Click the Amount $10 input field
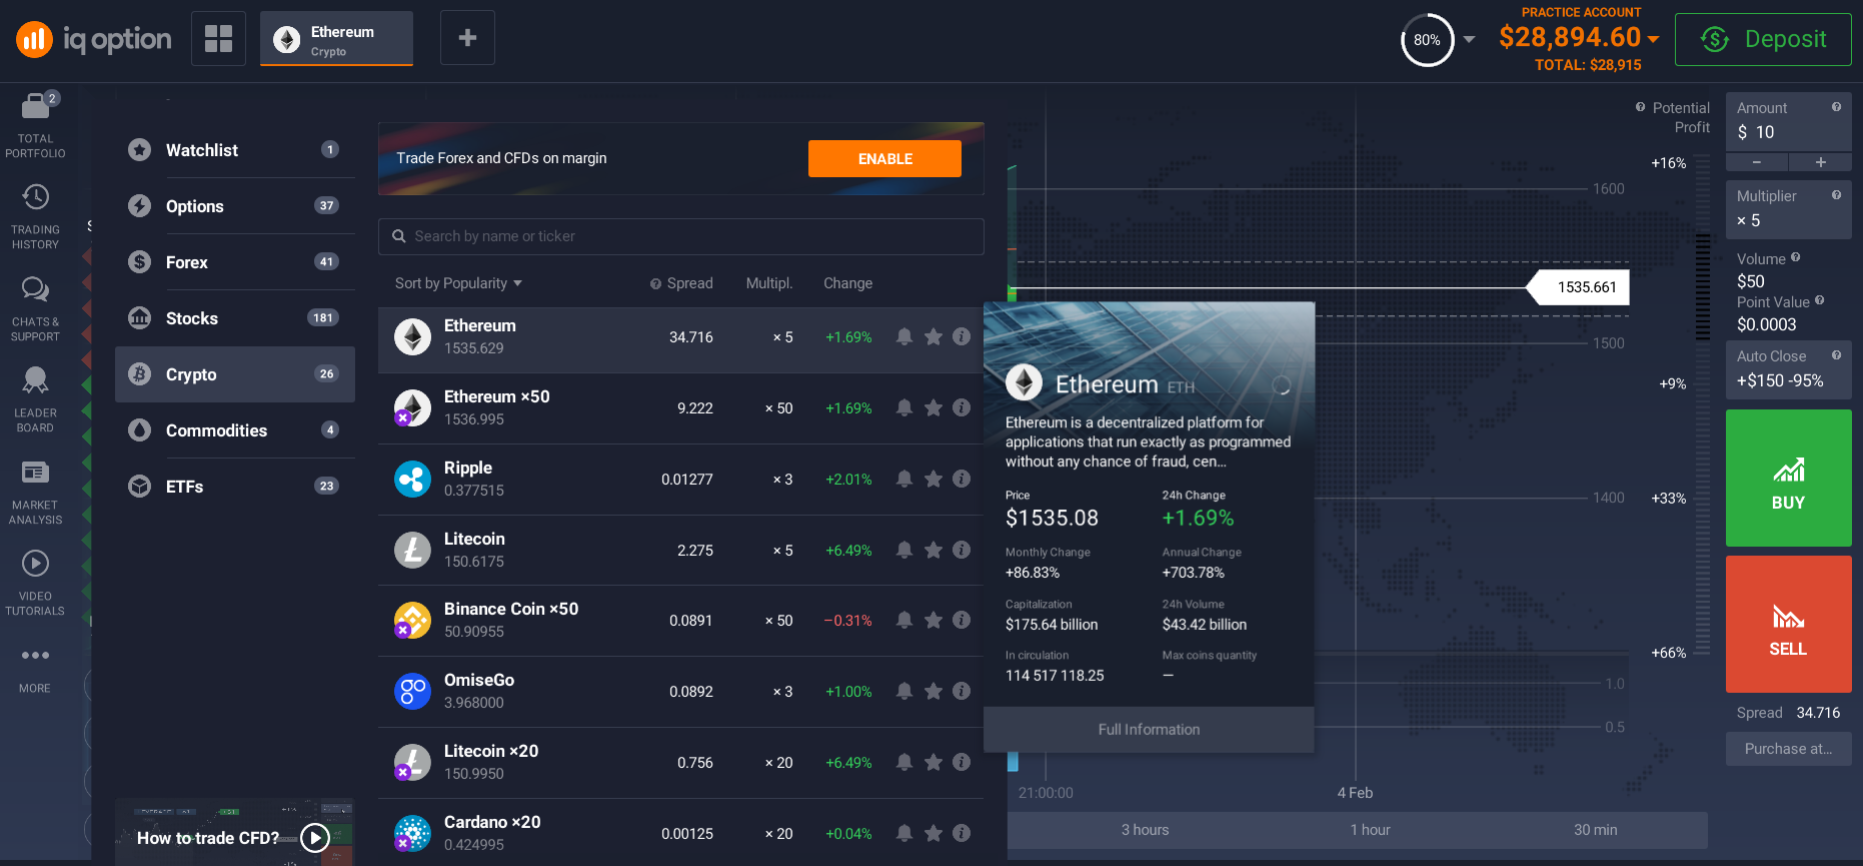Screen dimensions: 1863x866 [x=1788, y=122]
